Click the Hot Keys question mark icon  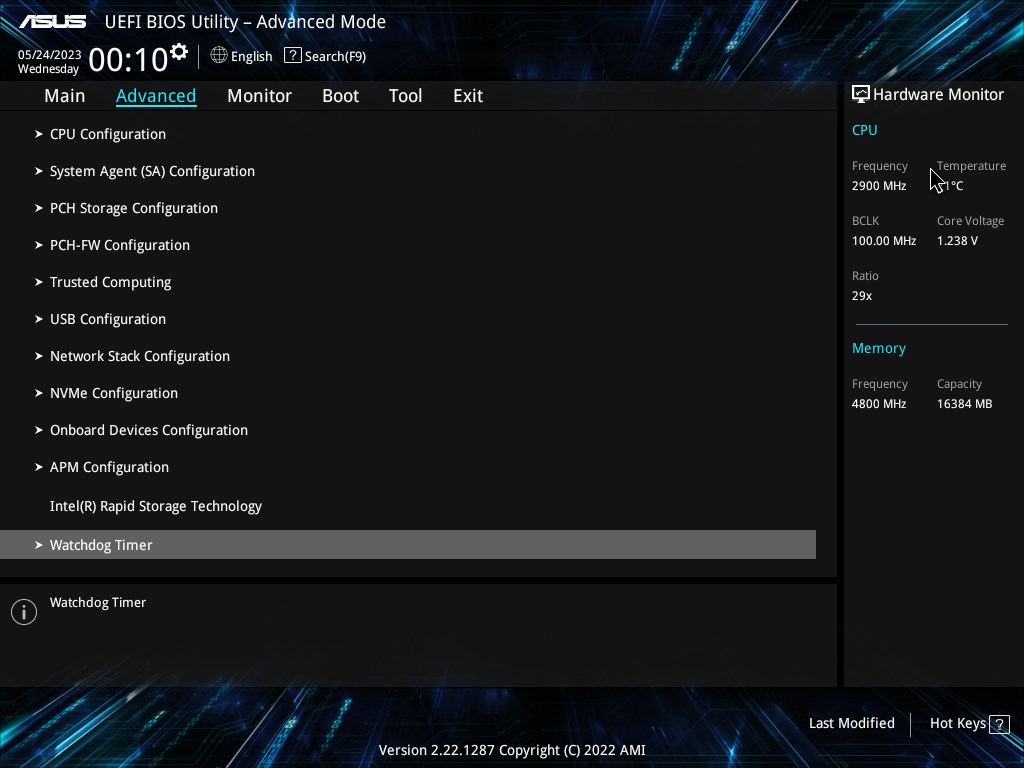(x=999, y=724)
